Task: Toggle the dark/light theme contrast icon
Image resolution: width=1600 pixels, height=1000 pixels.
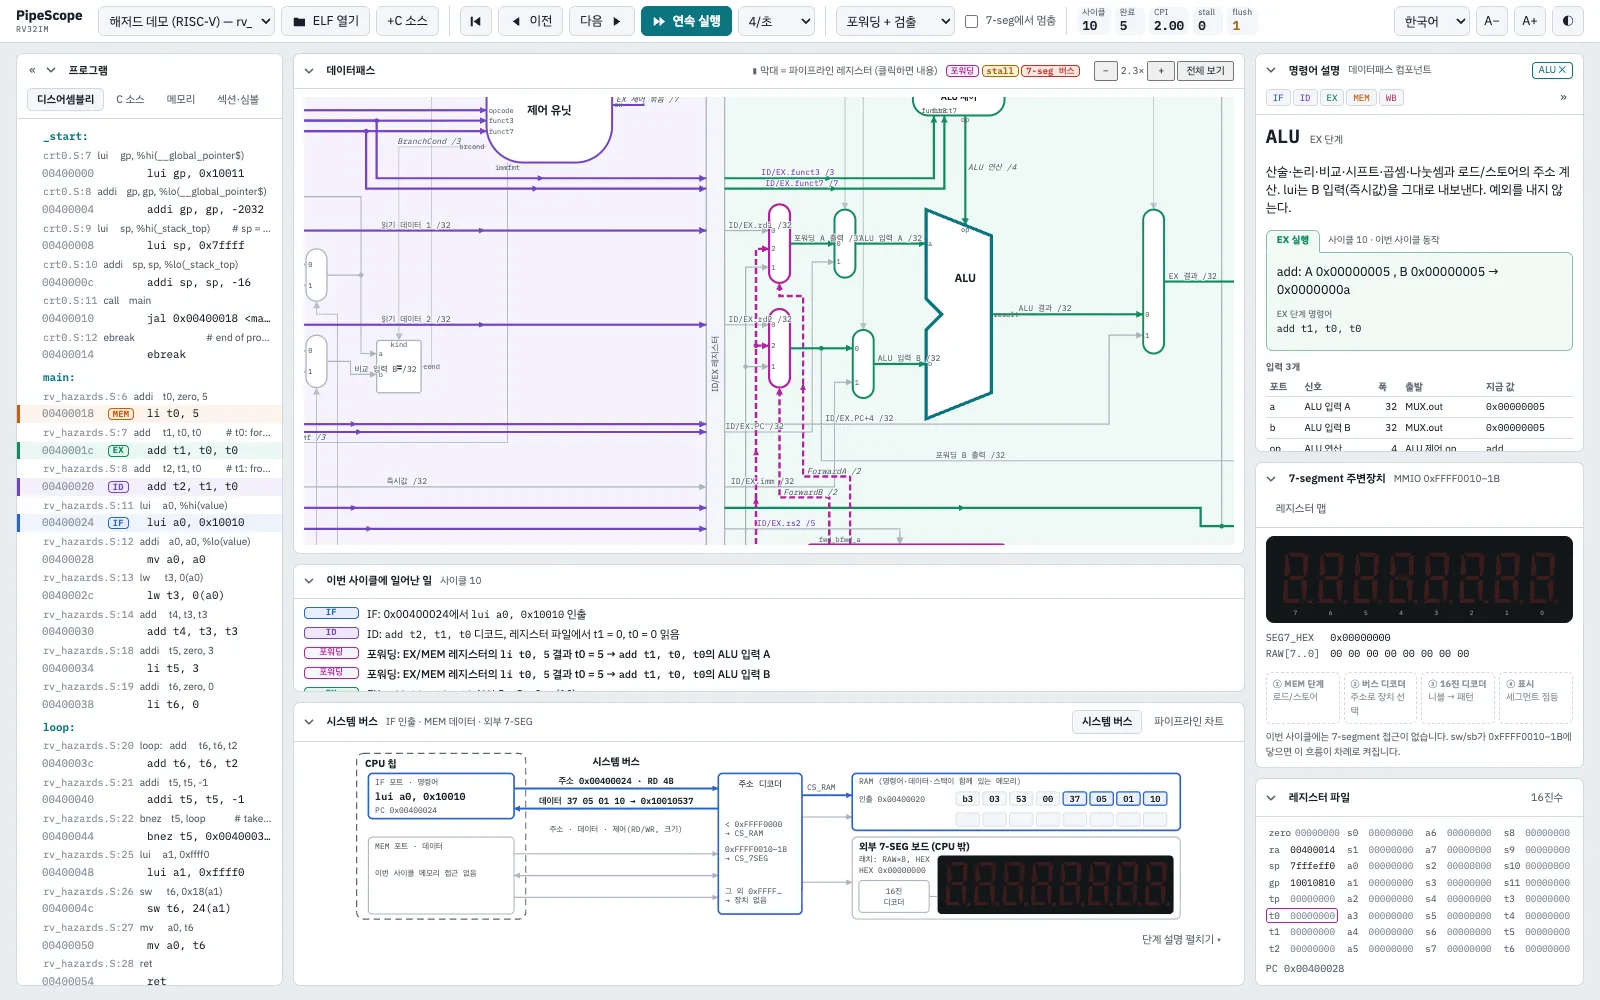Action: point(1567,21)
